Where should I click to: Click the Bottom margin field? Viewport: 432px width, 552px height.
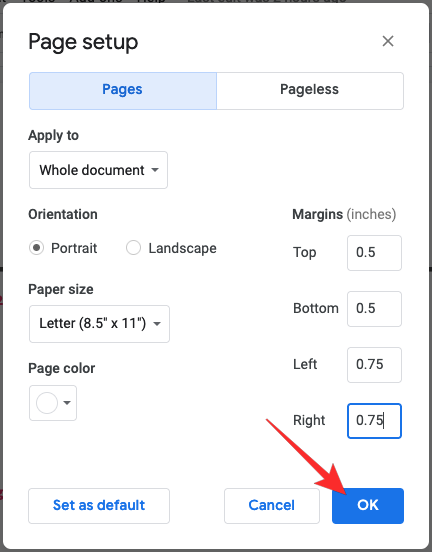[x=374, y=309]
